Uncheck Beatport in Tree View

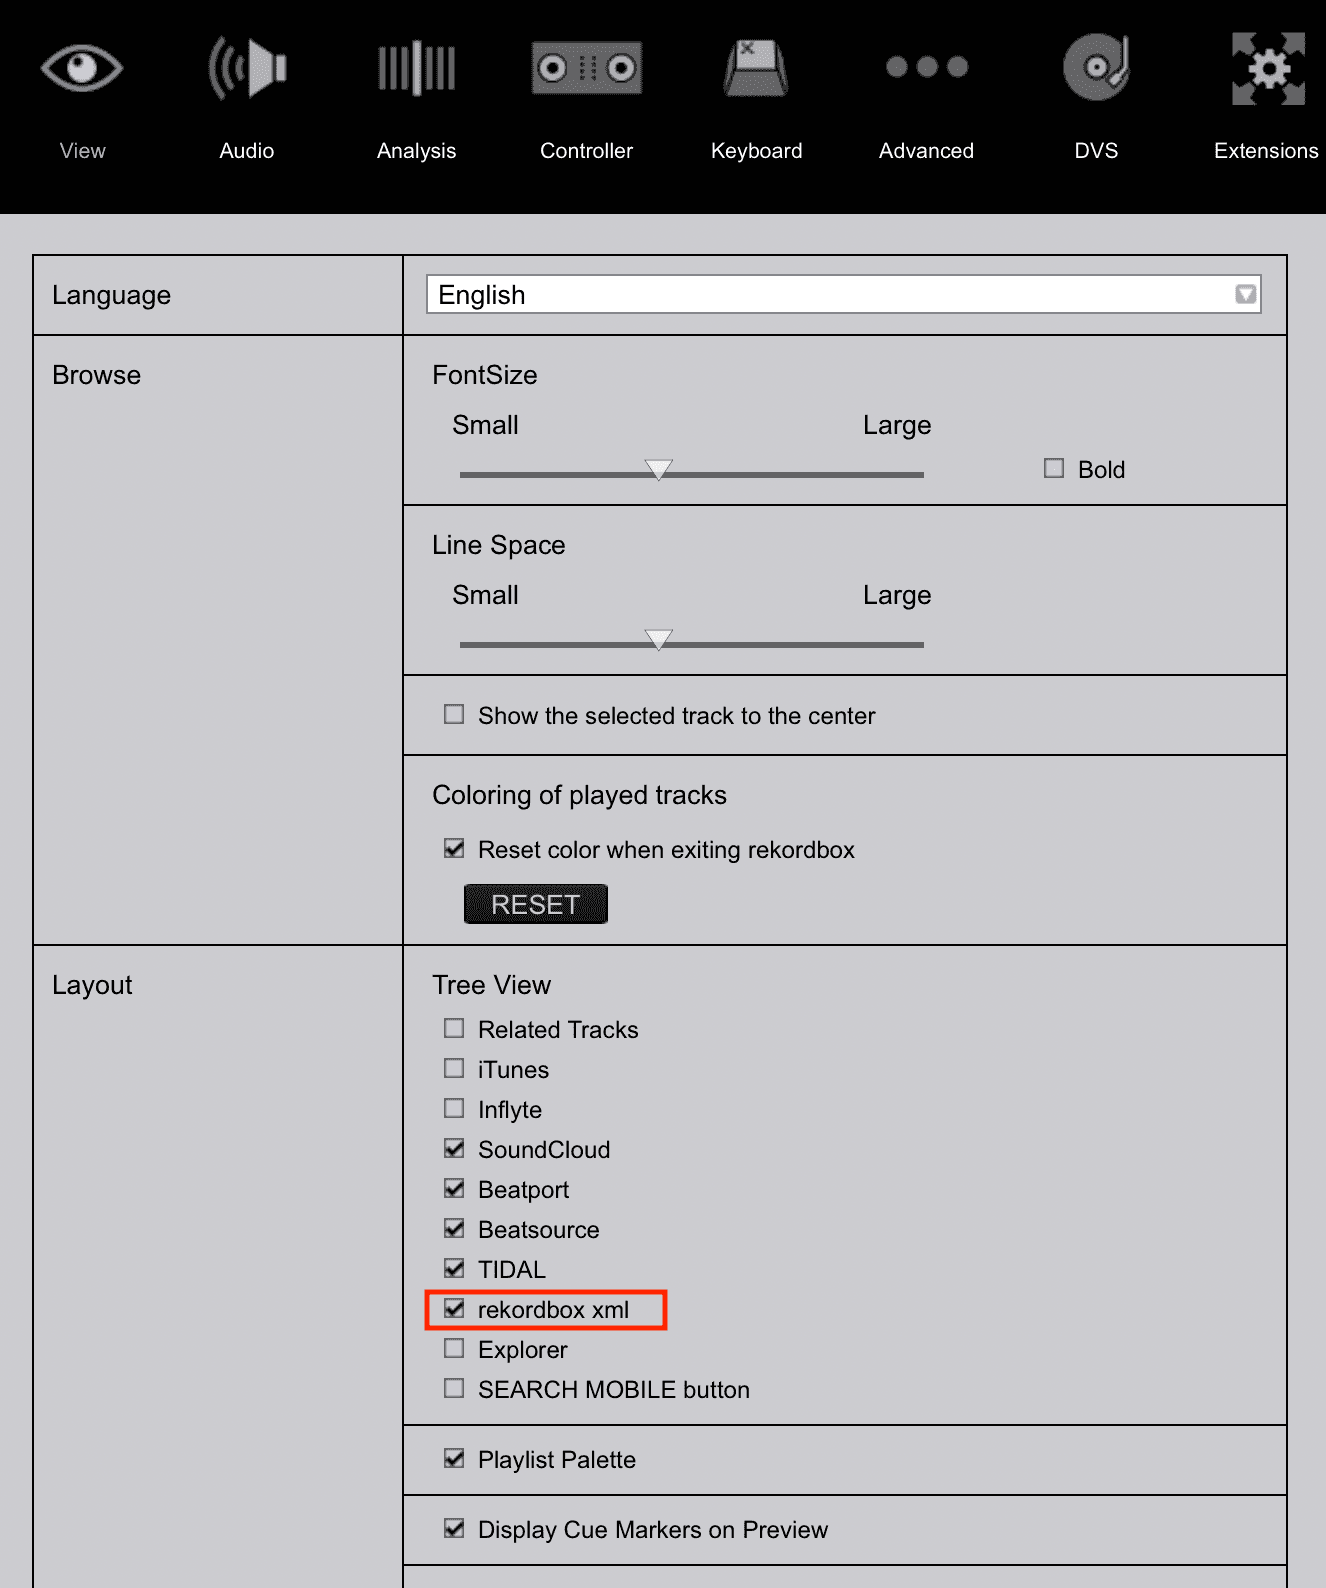point(454,1188)
